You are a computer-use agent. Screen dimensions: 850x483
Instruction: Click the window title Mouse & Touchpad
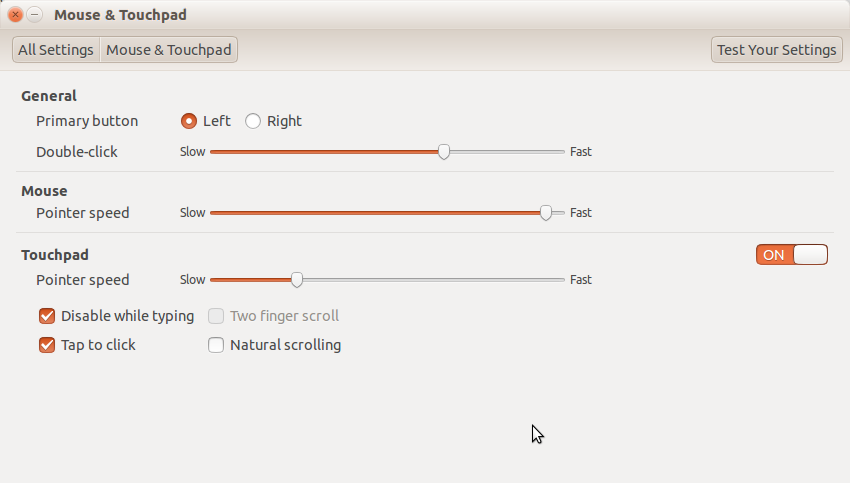click(120, 15)
